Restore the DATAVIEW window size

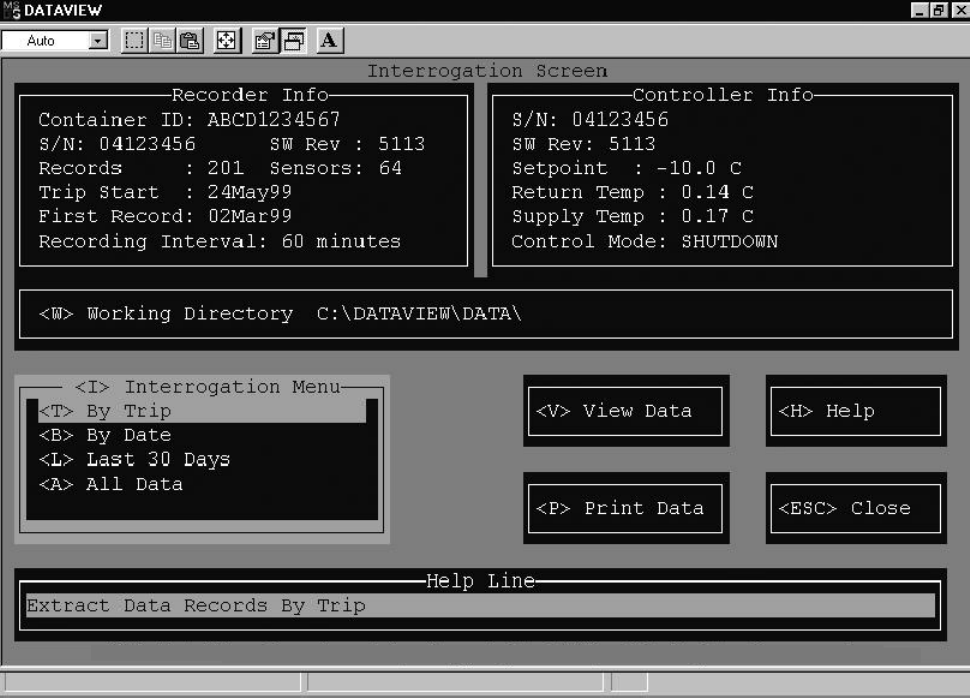939,10
